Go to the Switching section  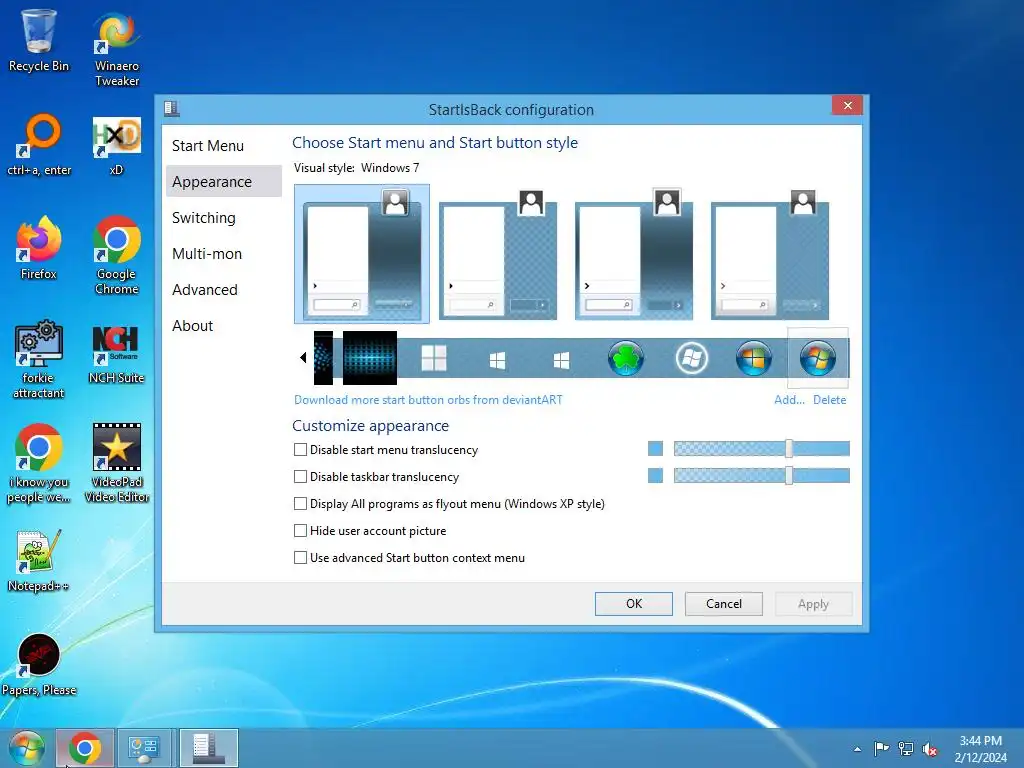(x=223, y=217)
